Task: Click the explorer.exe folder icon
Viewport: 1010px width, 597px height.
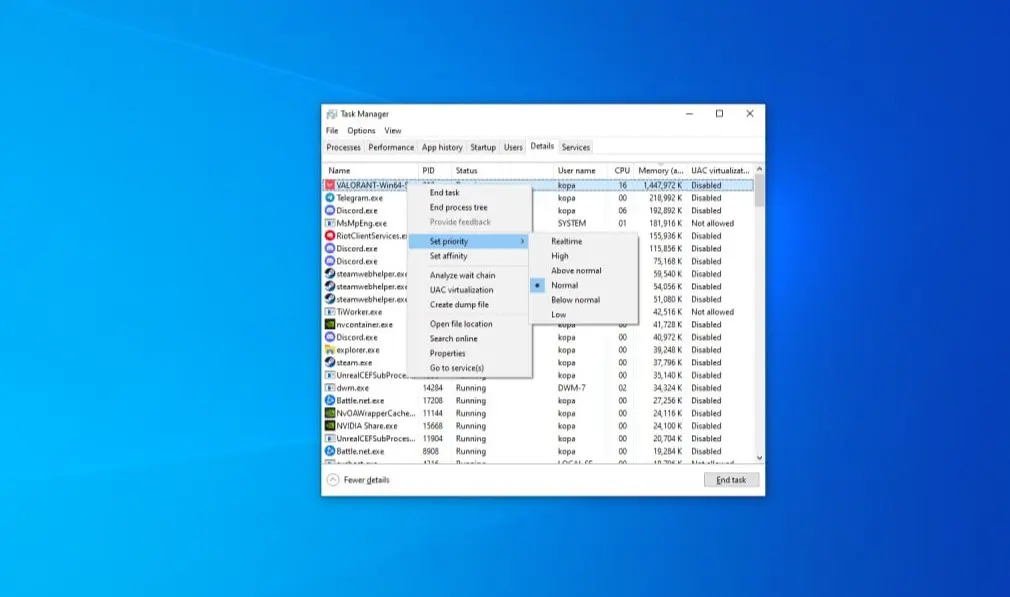Action: click(330, 350)
